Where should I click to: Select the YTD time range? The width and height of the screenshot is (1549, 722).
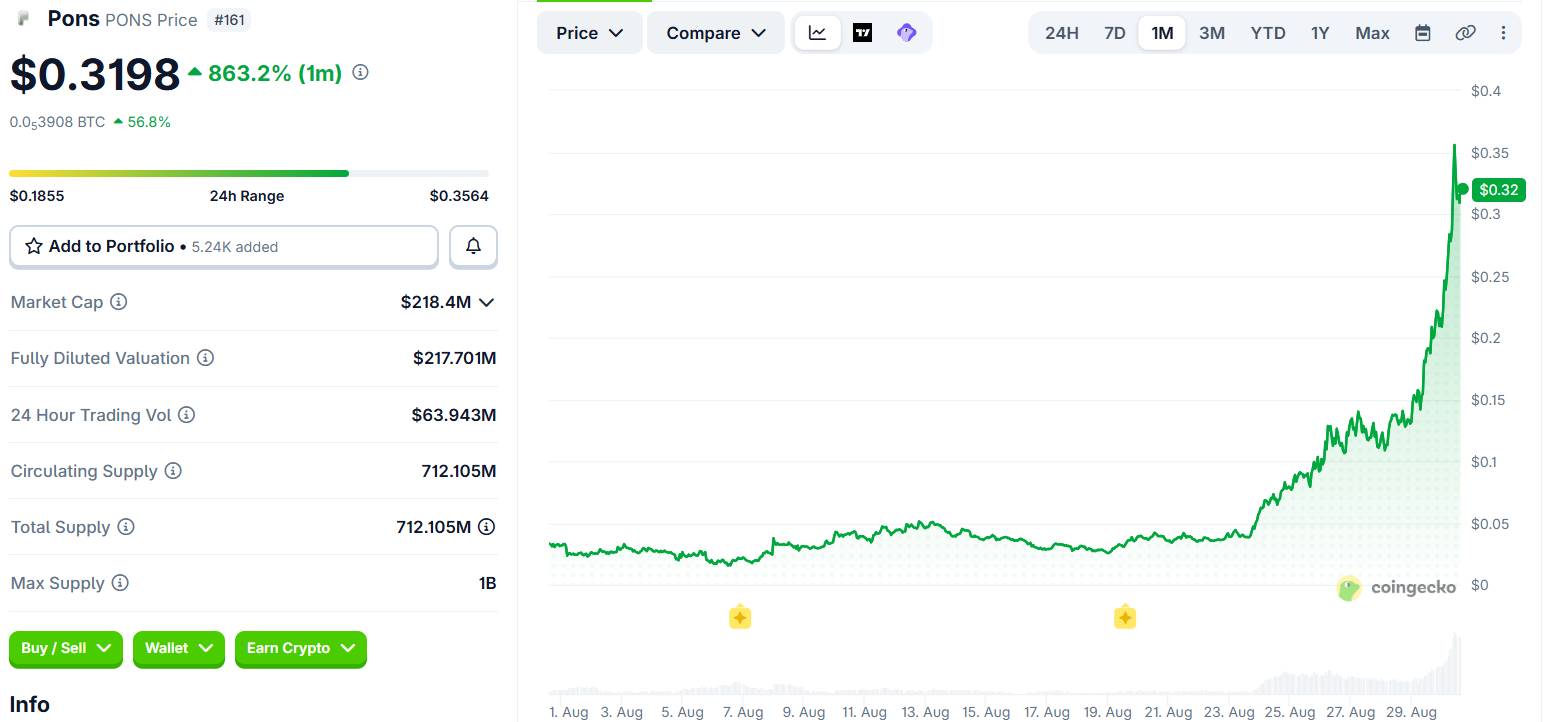pyautogui.click(x=1268, y=33)
